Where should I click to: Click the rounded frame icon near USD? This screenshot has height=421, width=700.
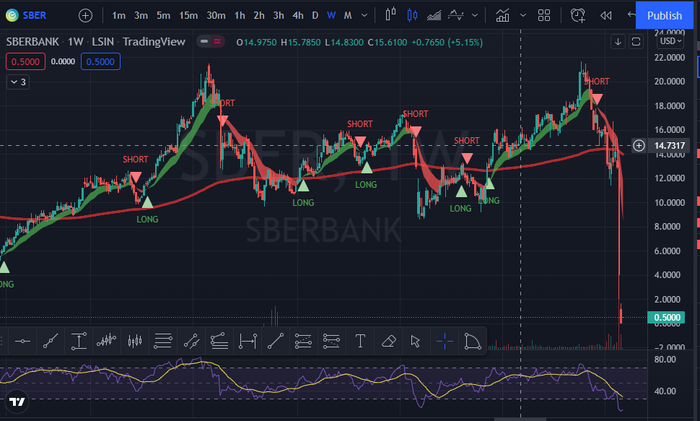pyautogui.click(x=636, y=42)
